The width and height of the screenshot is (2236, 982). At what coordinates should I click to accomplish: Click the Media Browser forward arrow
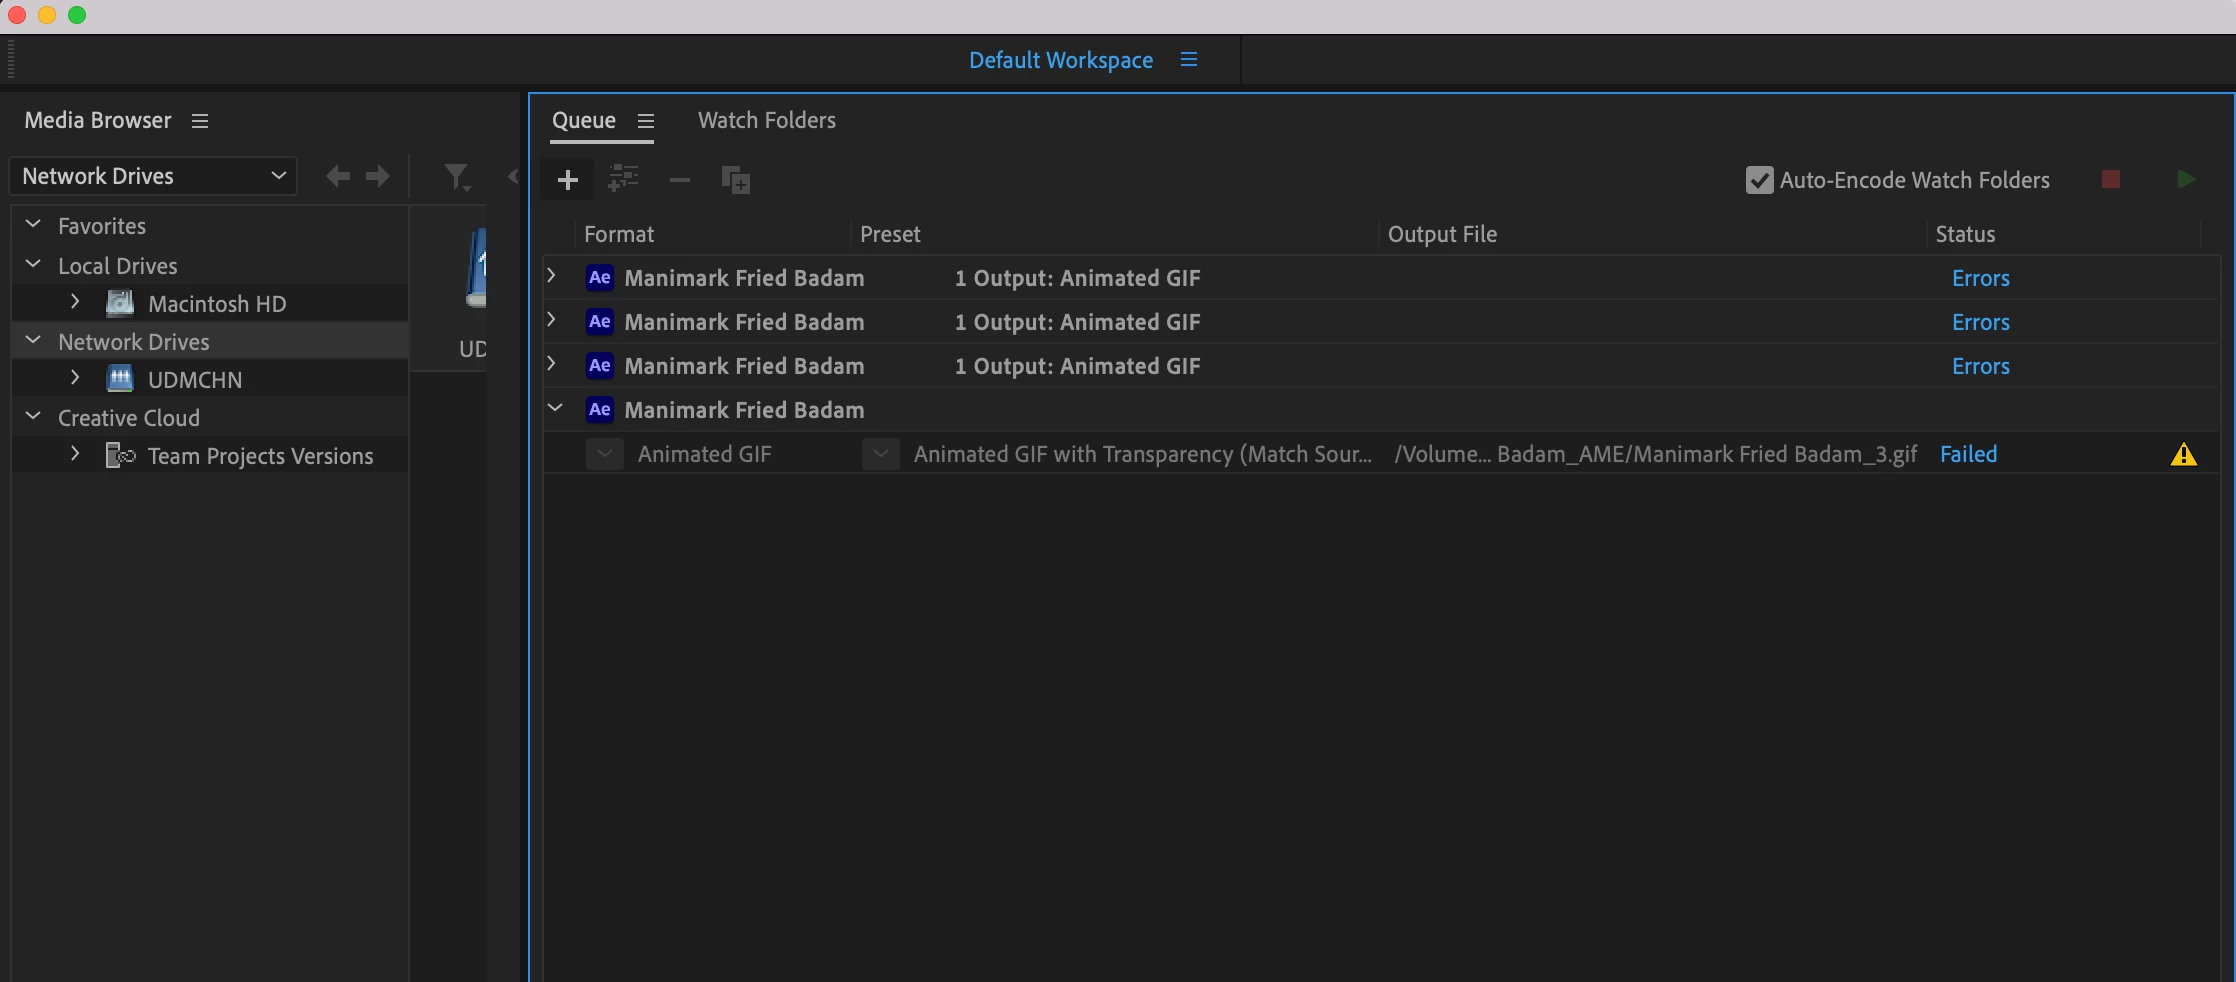pyautogui.click(x=378, y=177)
